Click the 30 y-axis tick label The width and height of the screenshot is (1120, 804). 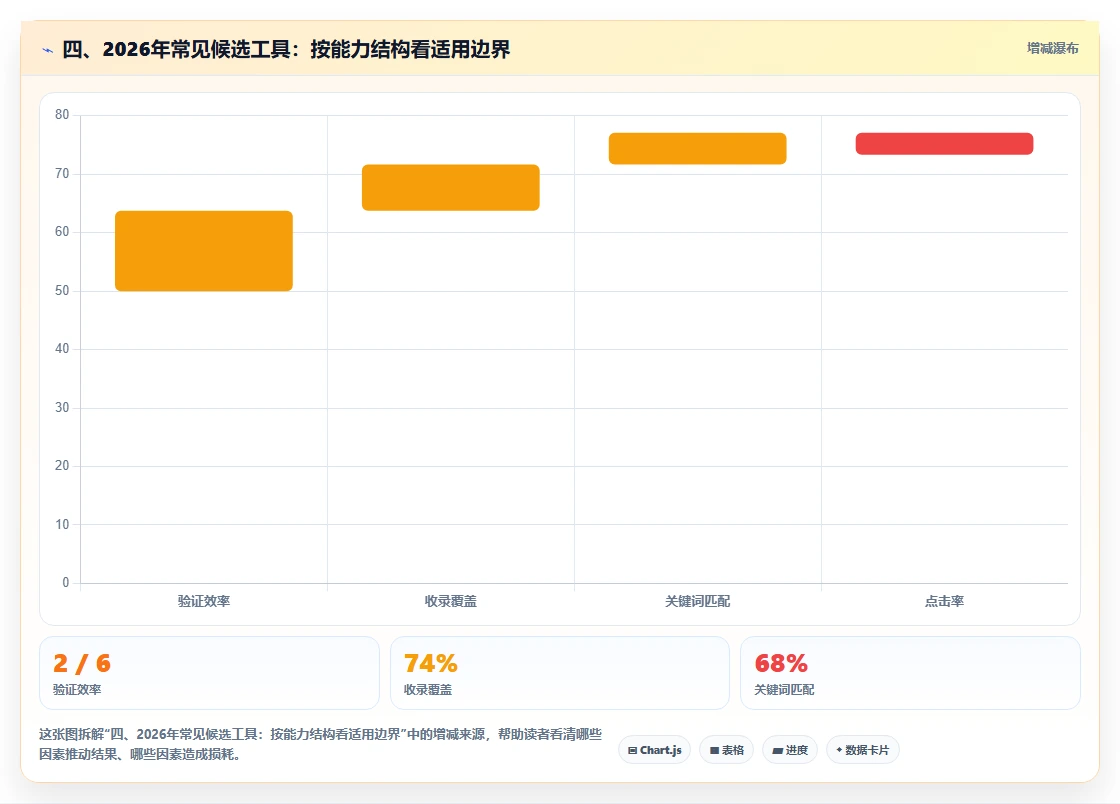(62, 408)
